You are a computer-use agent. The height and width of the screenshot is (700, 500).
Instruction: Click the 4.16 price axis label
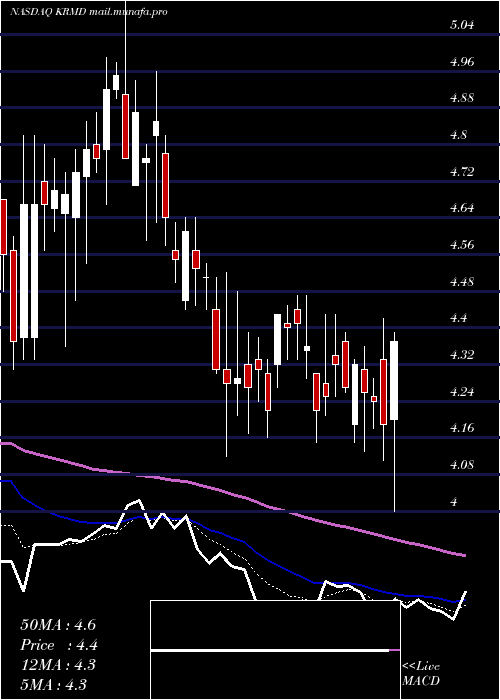462,428
